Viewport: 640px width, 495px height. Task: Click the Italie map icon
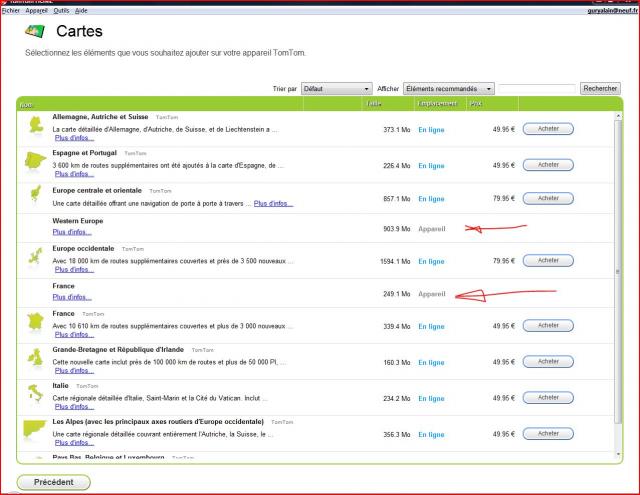(36, 394)
